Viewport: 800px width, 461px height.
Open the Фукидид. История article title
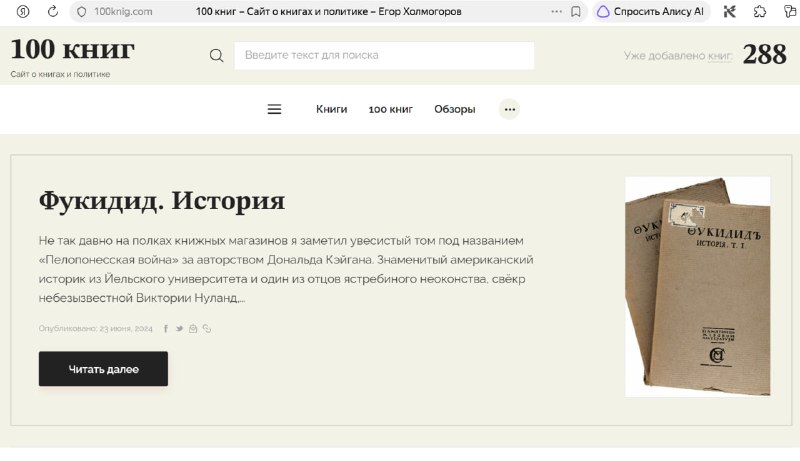162,200
